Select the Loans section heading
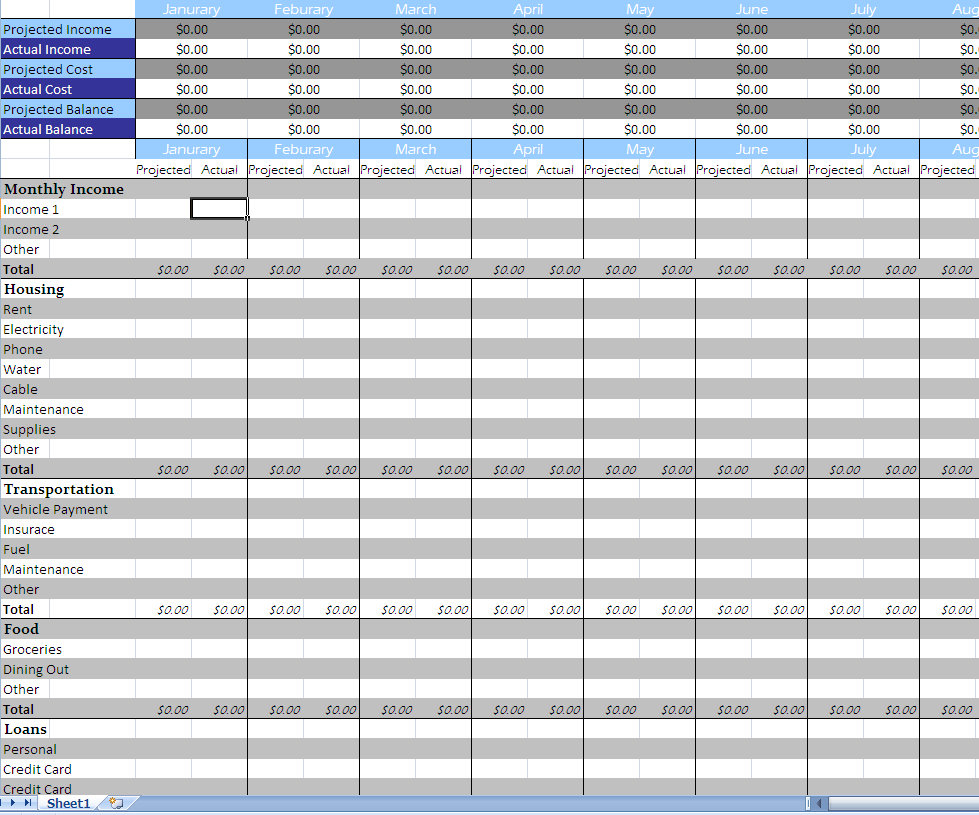 (25, 729)
